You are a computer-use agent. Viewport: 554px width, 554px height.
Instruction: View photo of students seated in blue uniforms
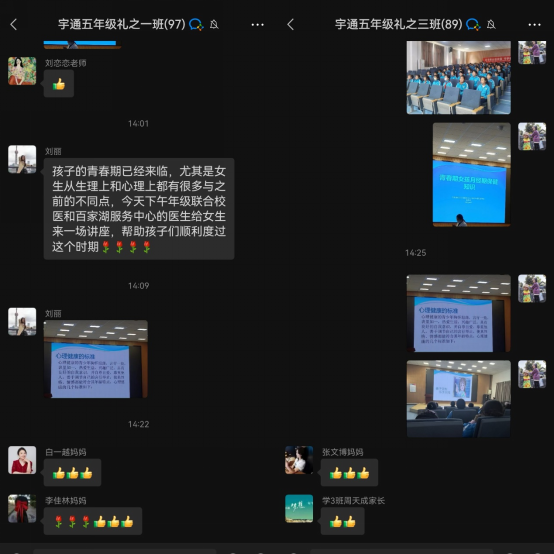[459, 77]
